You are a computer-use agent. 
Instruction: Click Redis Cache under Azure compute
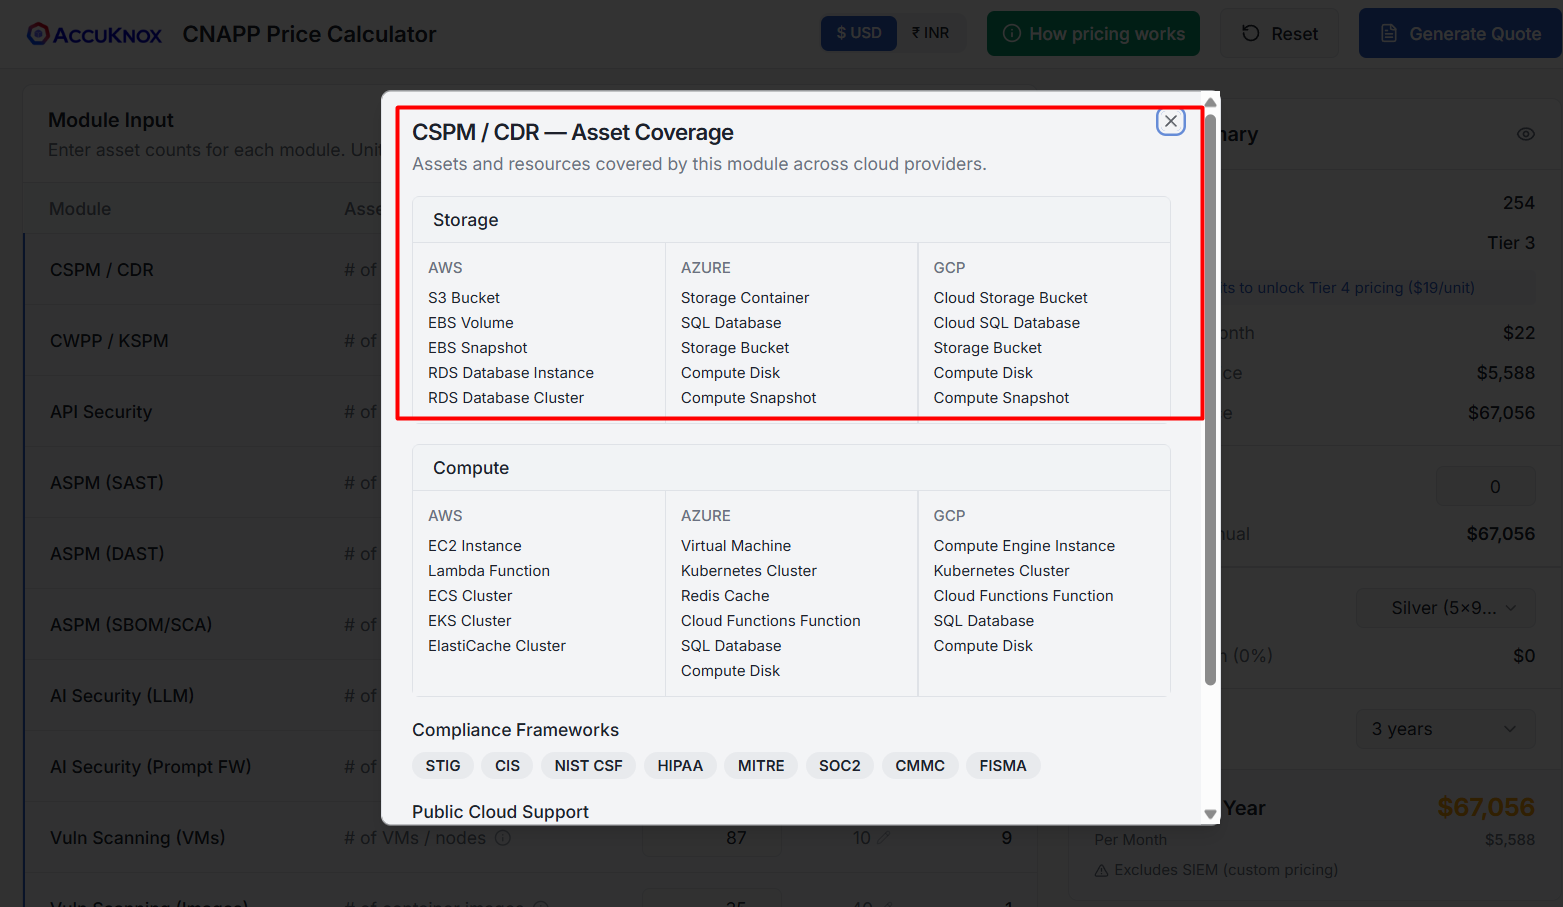(725, 596)
